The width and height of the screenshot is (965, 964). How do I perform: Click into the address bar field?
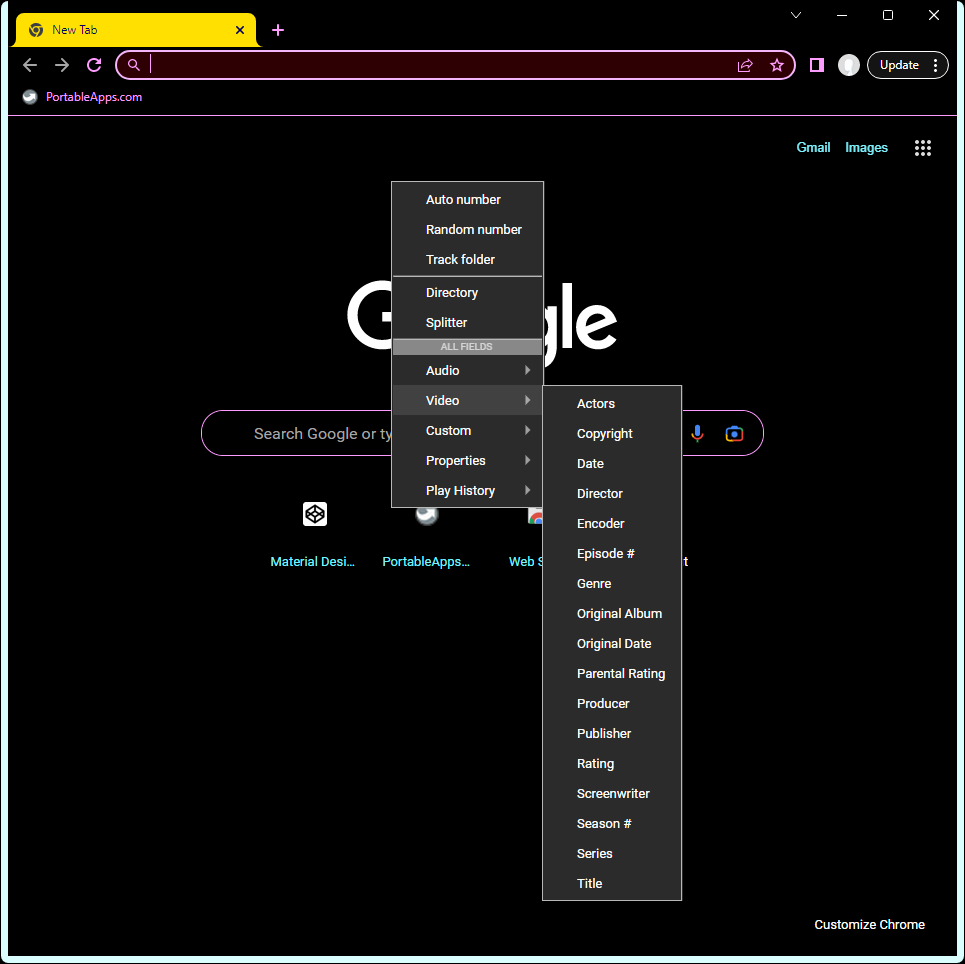(x=440, y=65)
